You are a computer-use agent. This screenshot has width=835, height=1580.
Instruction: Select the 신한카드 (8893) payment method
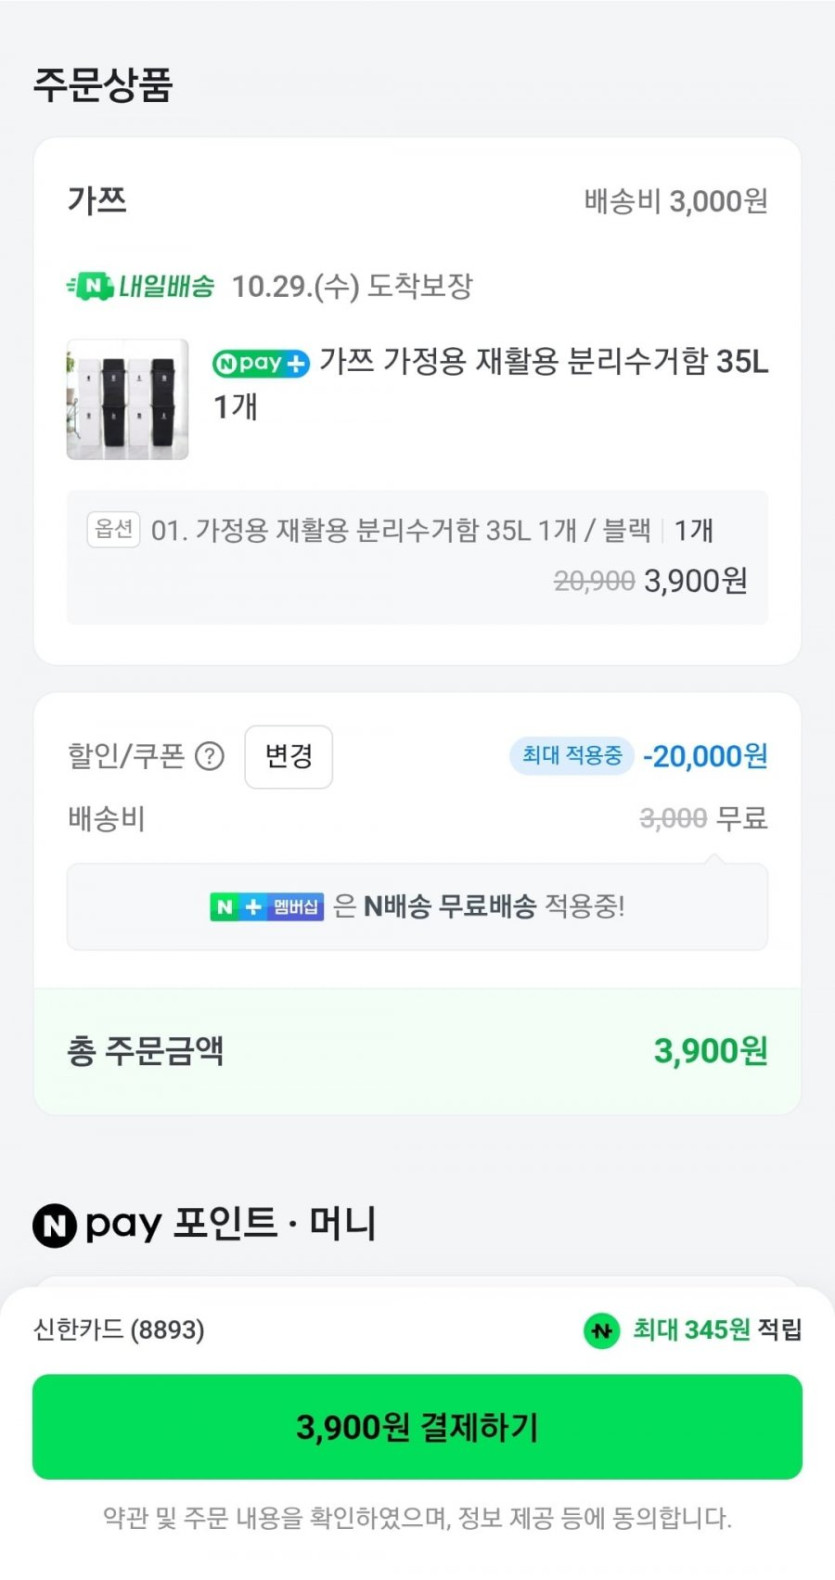coord(119,1330)
